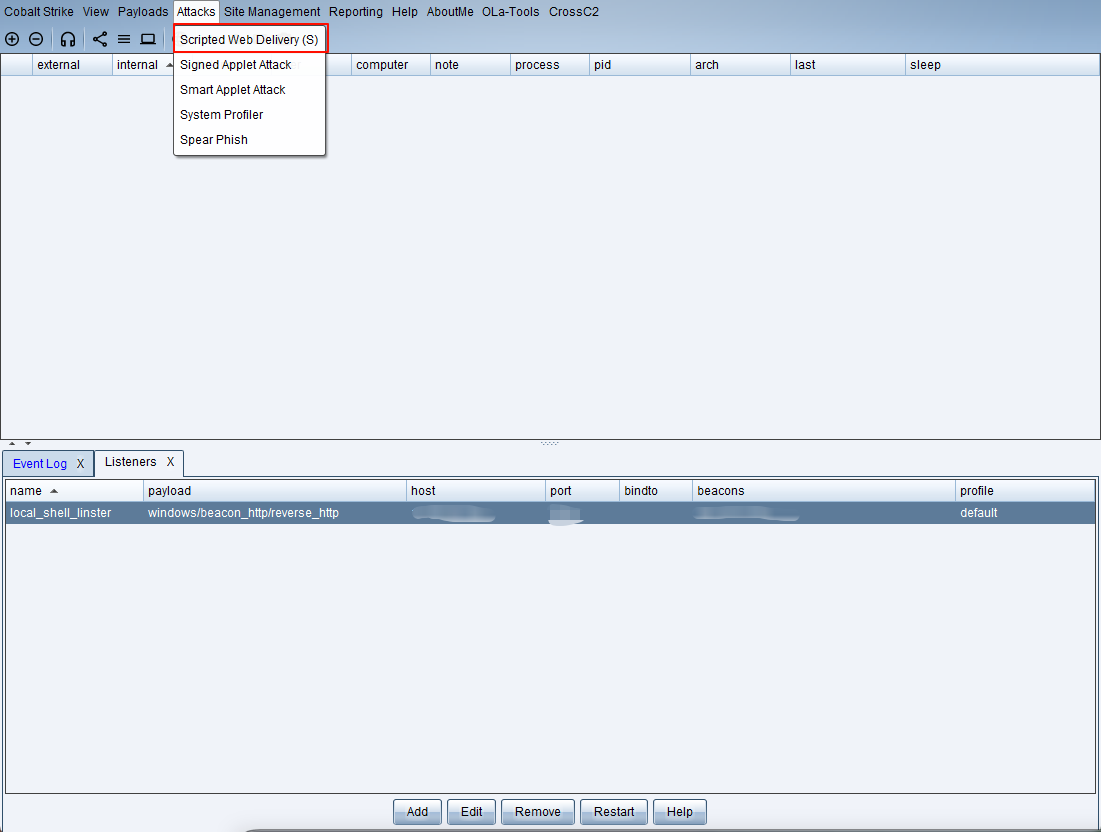This screenshot has height=832, width=1101.
Task: Sort sessions by the note column
Action: coord(470,65)
